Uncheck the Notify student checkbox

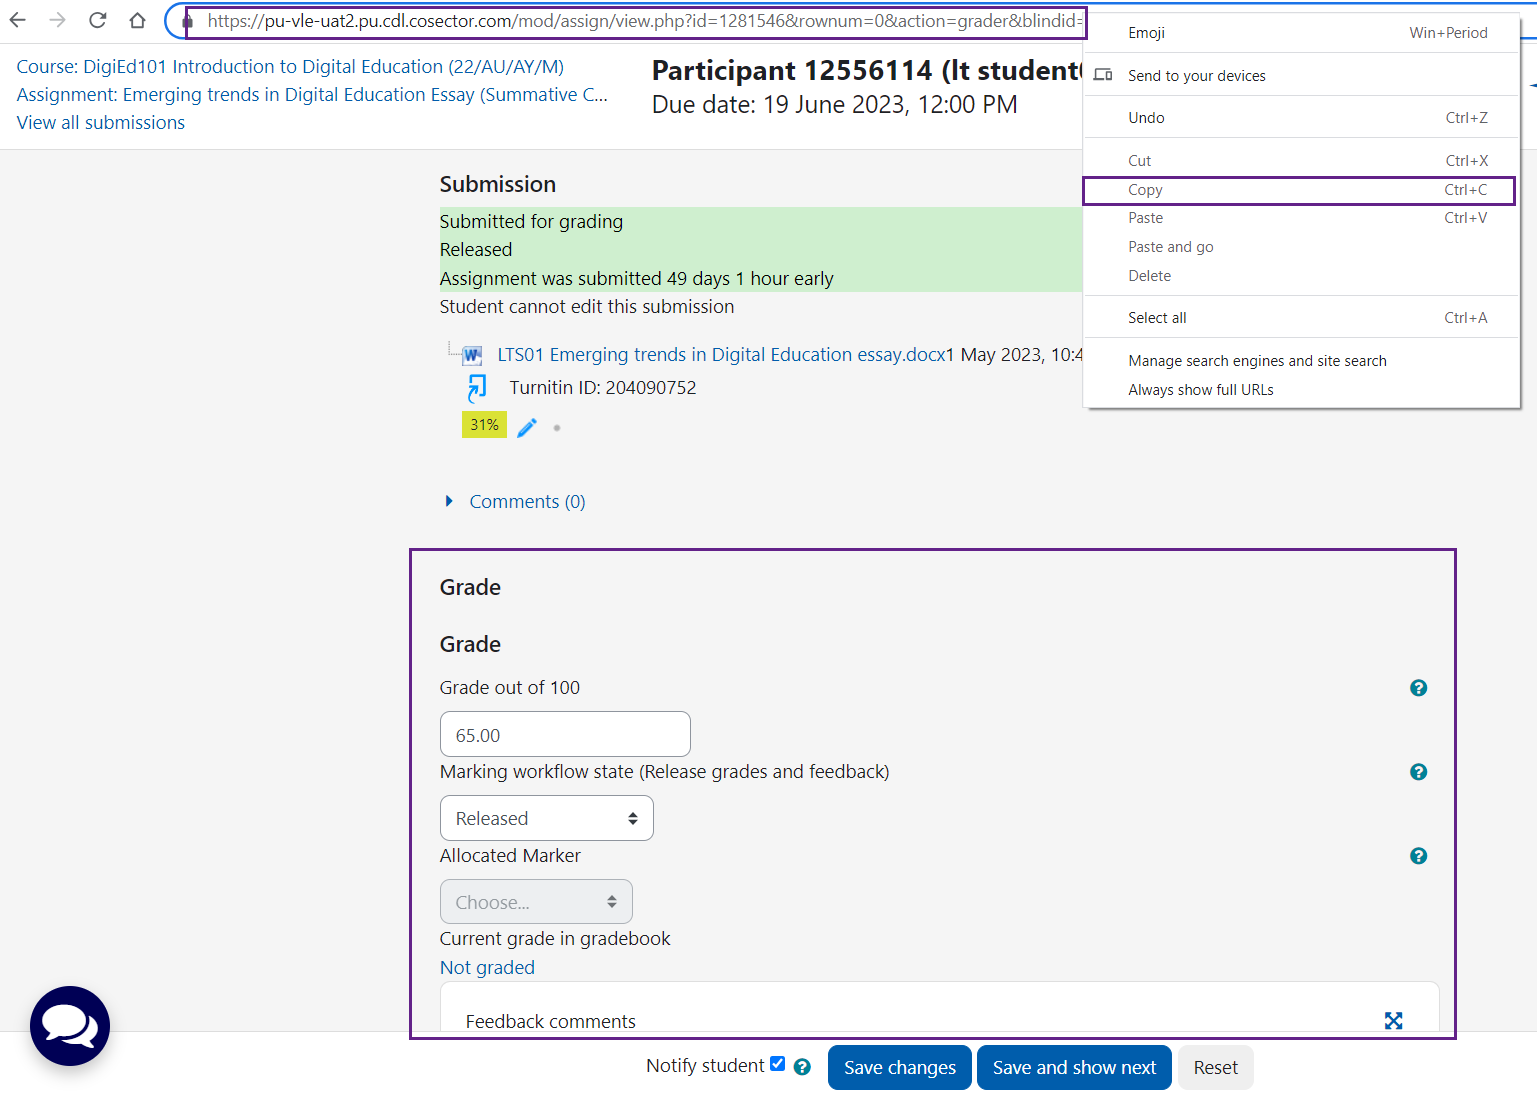pos(778,1064)
